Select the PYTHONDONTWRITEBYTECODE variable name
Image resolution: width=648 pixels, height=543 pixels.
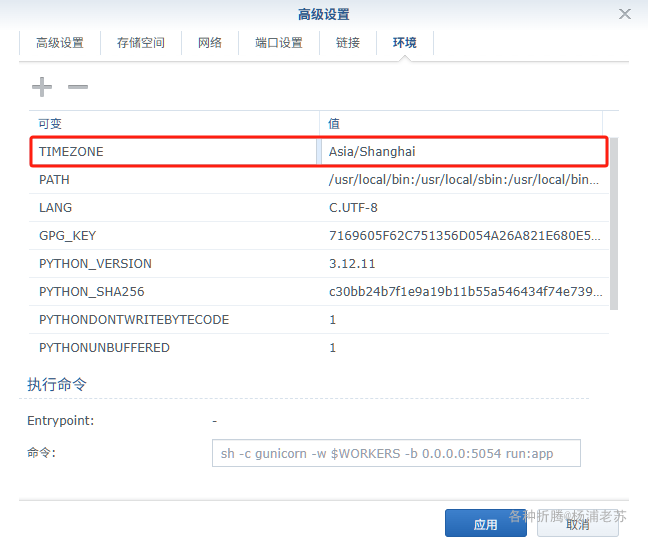[134, 320]
